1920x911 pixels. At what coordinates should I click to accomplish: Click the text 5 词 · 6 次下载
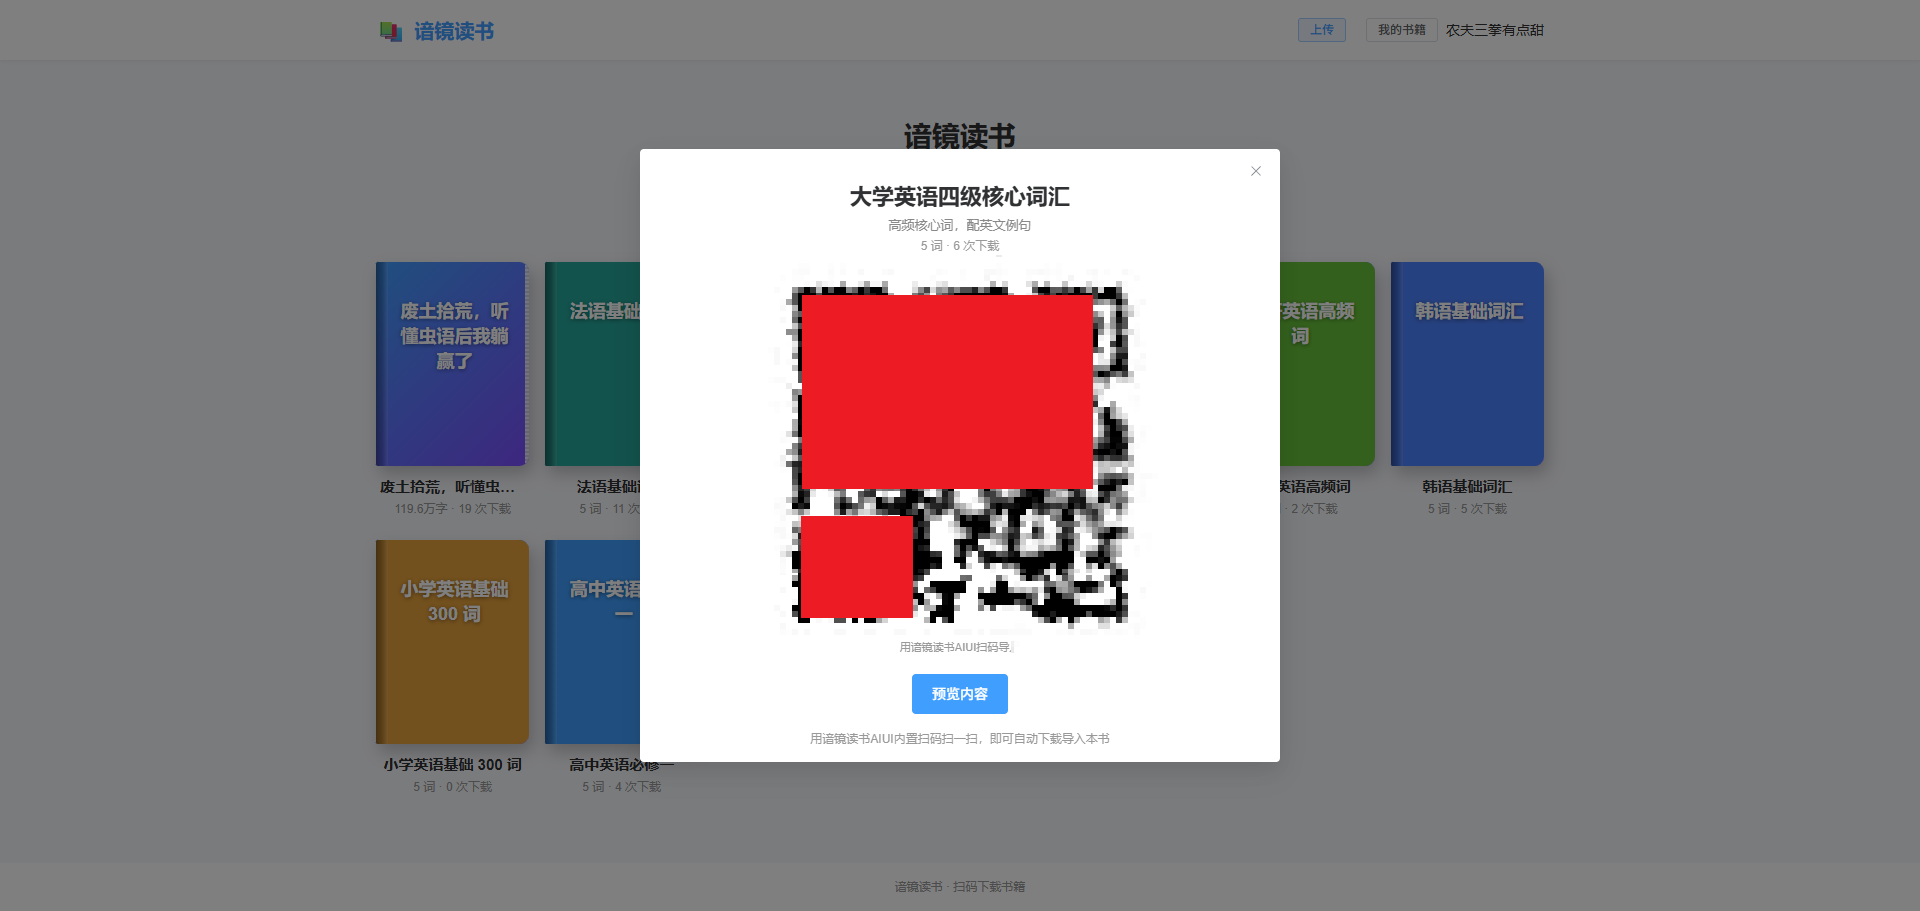pos(960,246)
